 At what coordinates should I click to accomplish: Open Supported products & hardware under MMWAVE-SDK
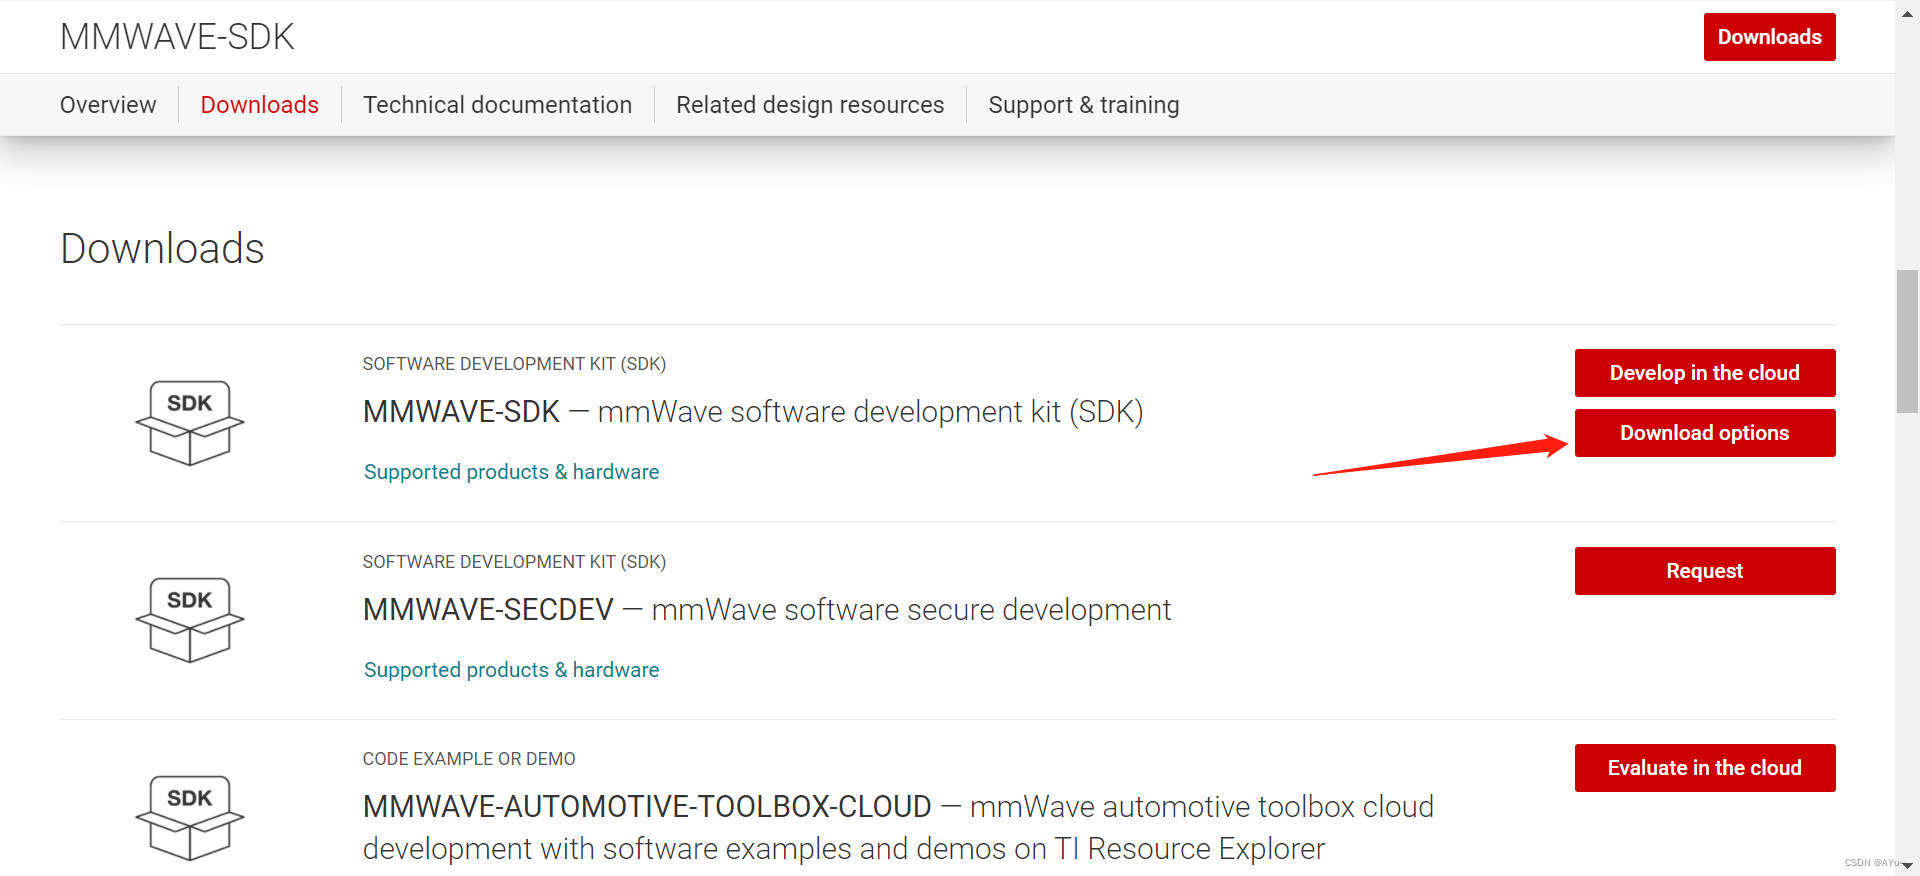coord(512,472)
